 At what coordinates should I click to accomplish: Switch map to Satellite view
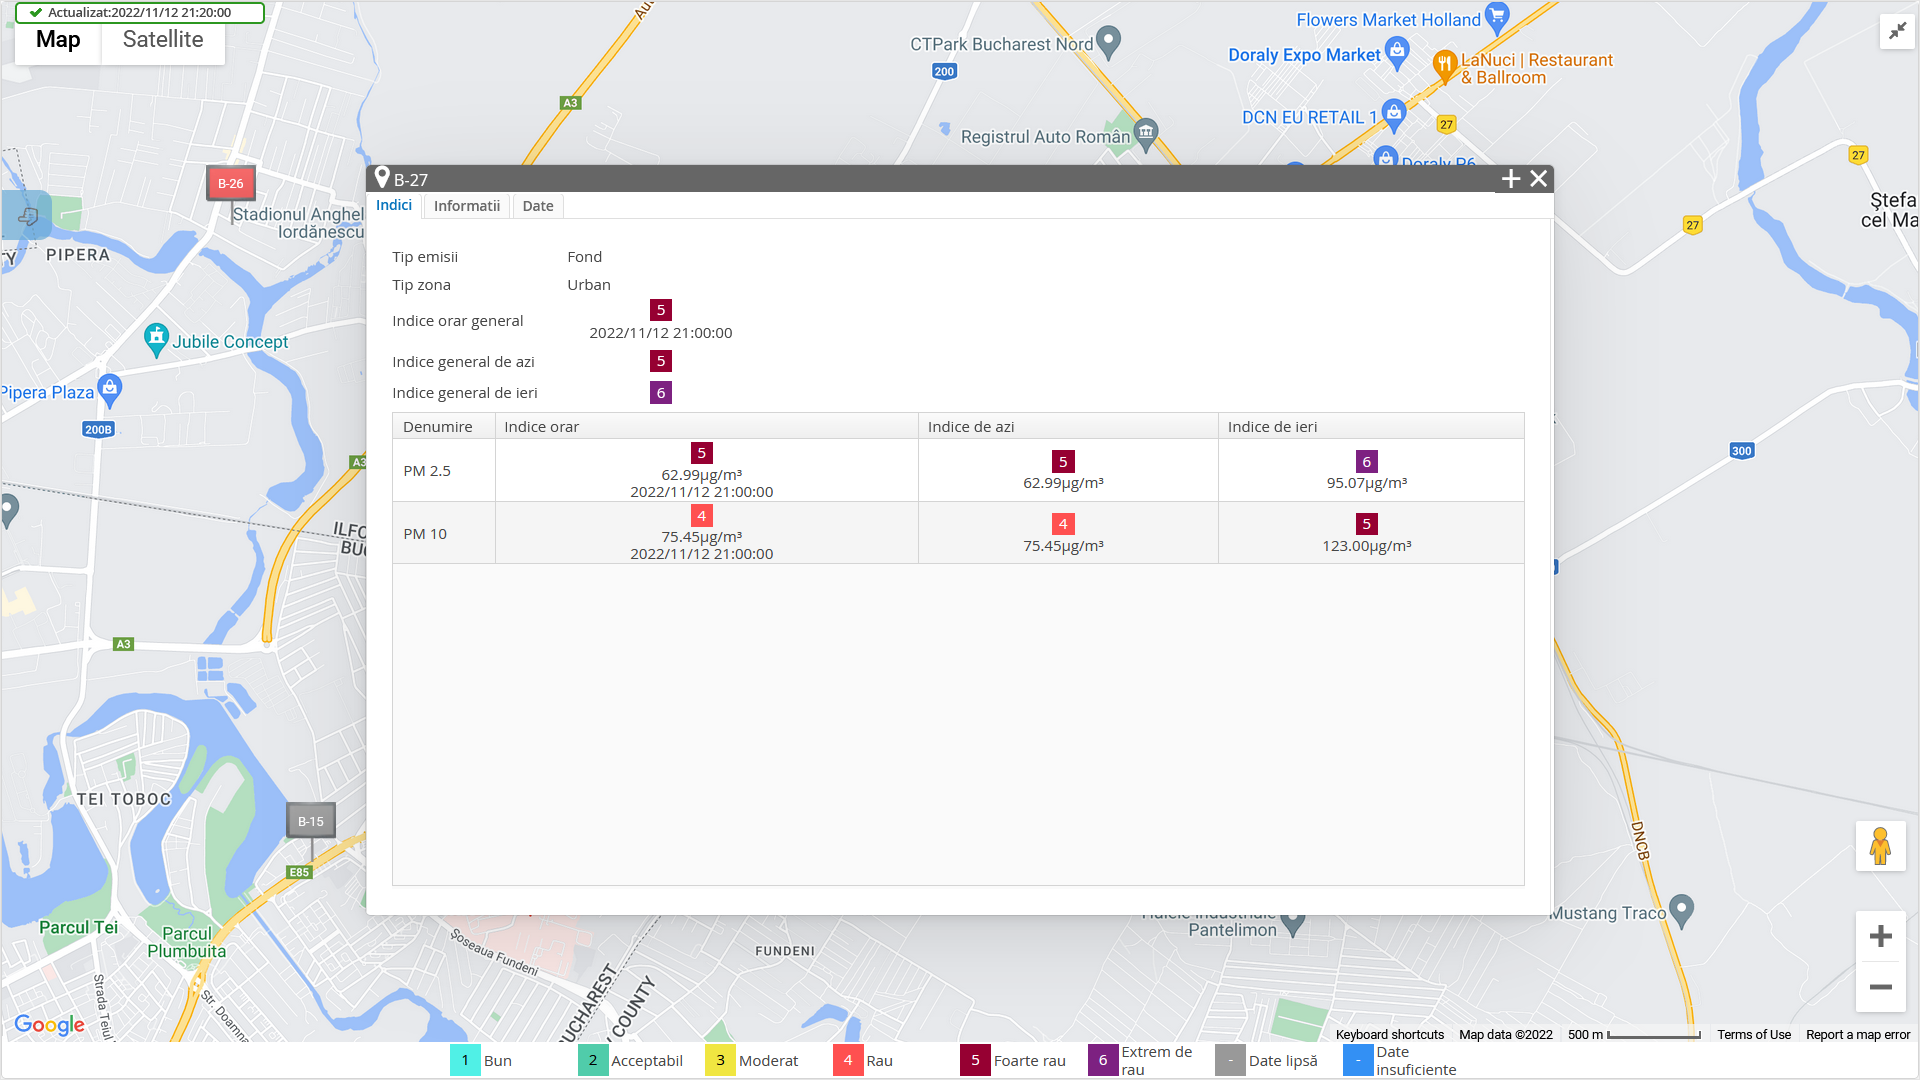click(x=163, y=40)
